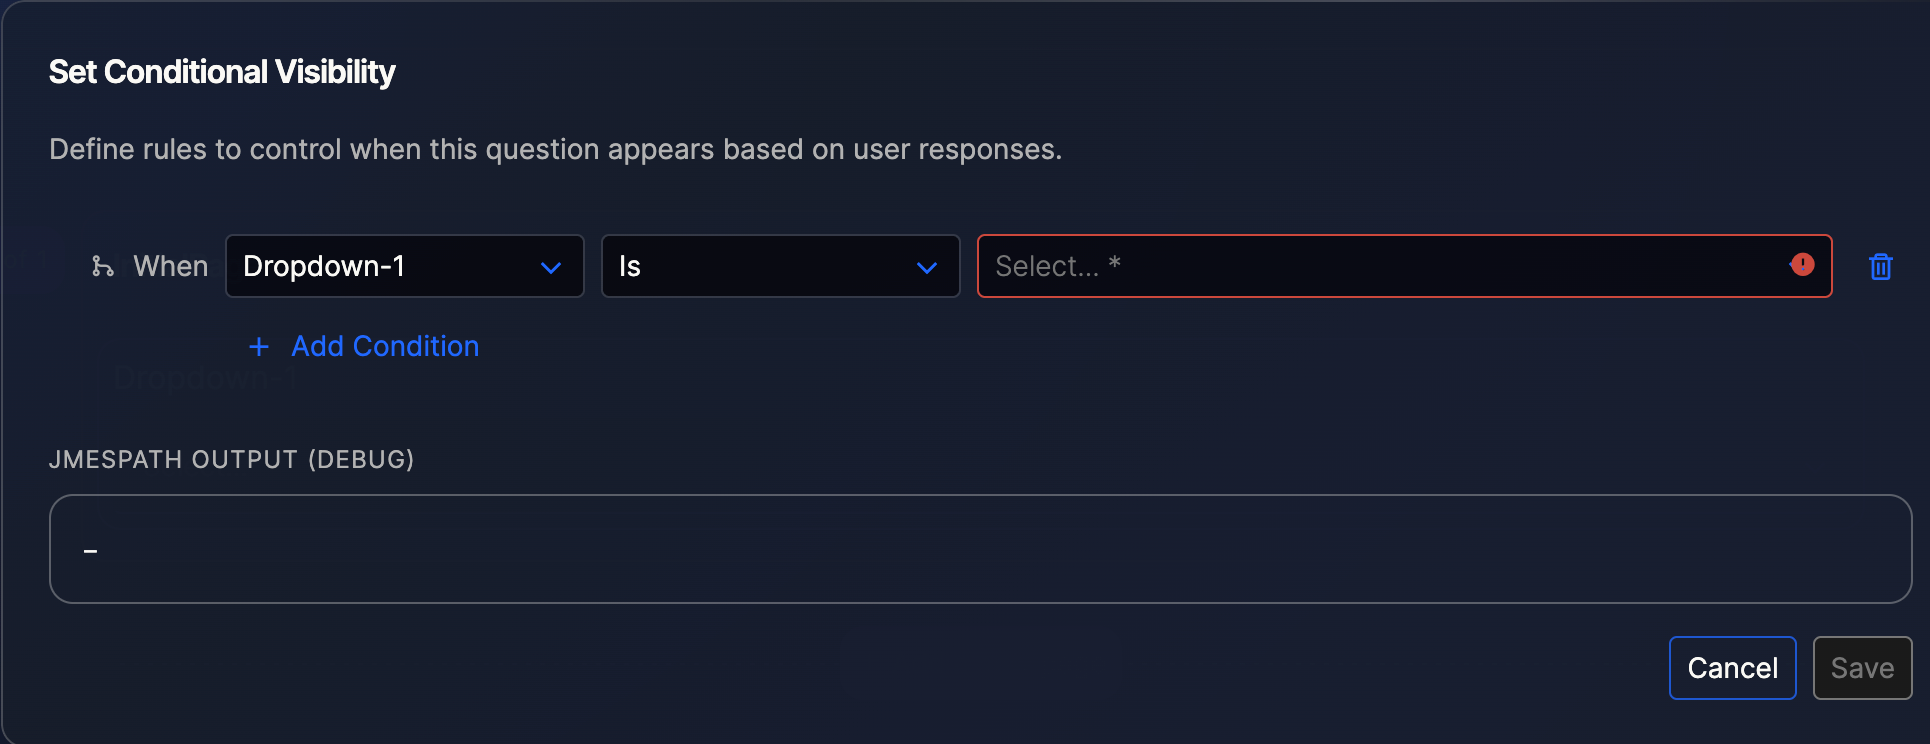Click the dash in the debug output
1930x744 pixels.
pos(90,551)
